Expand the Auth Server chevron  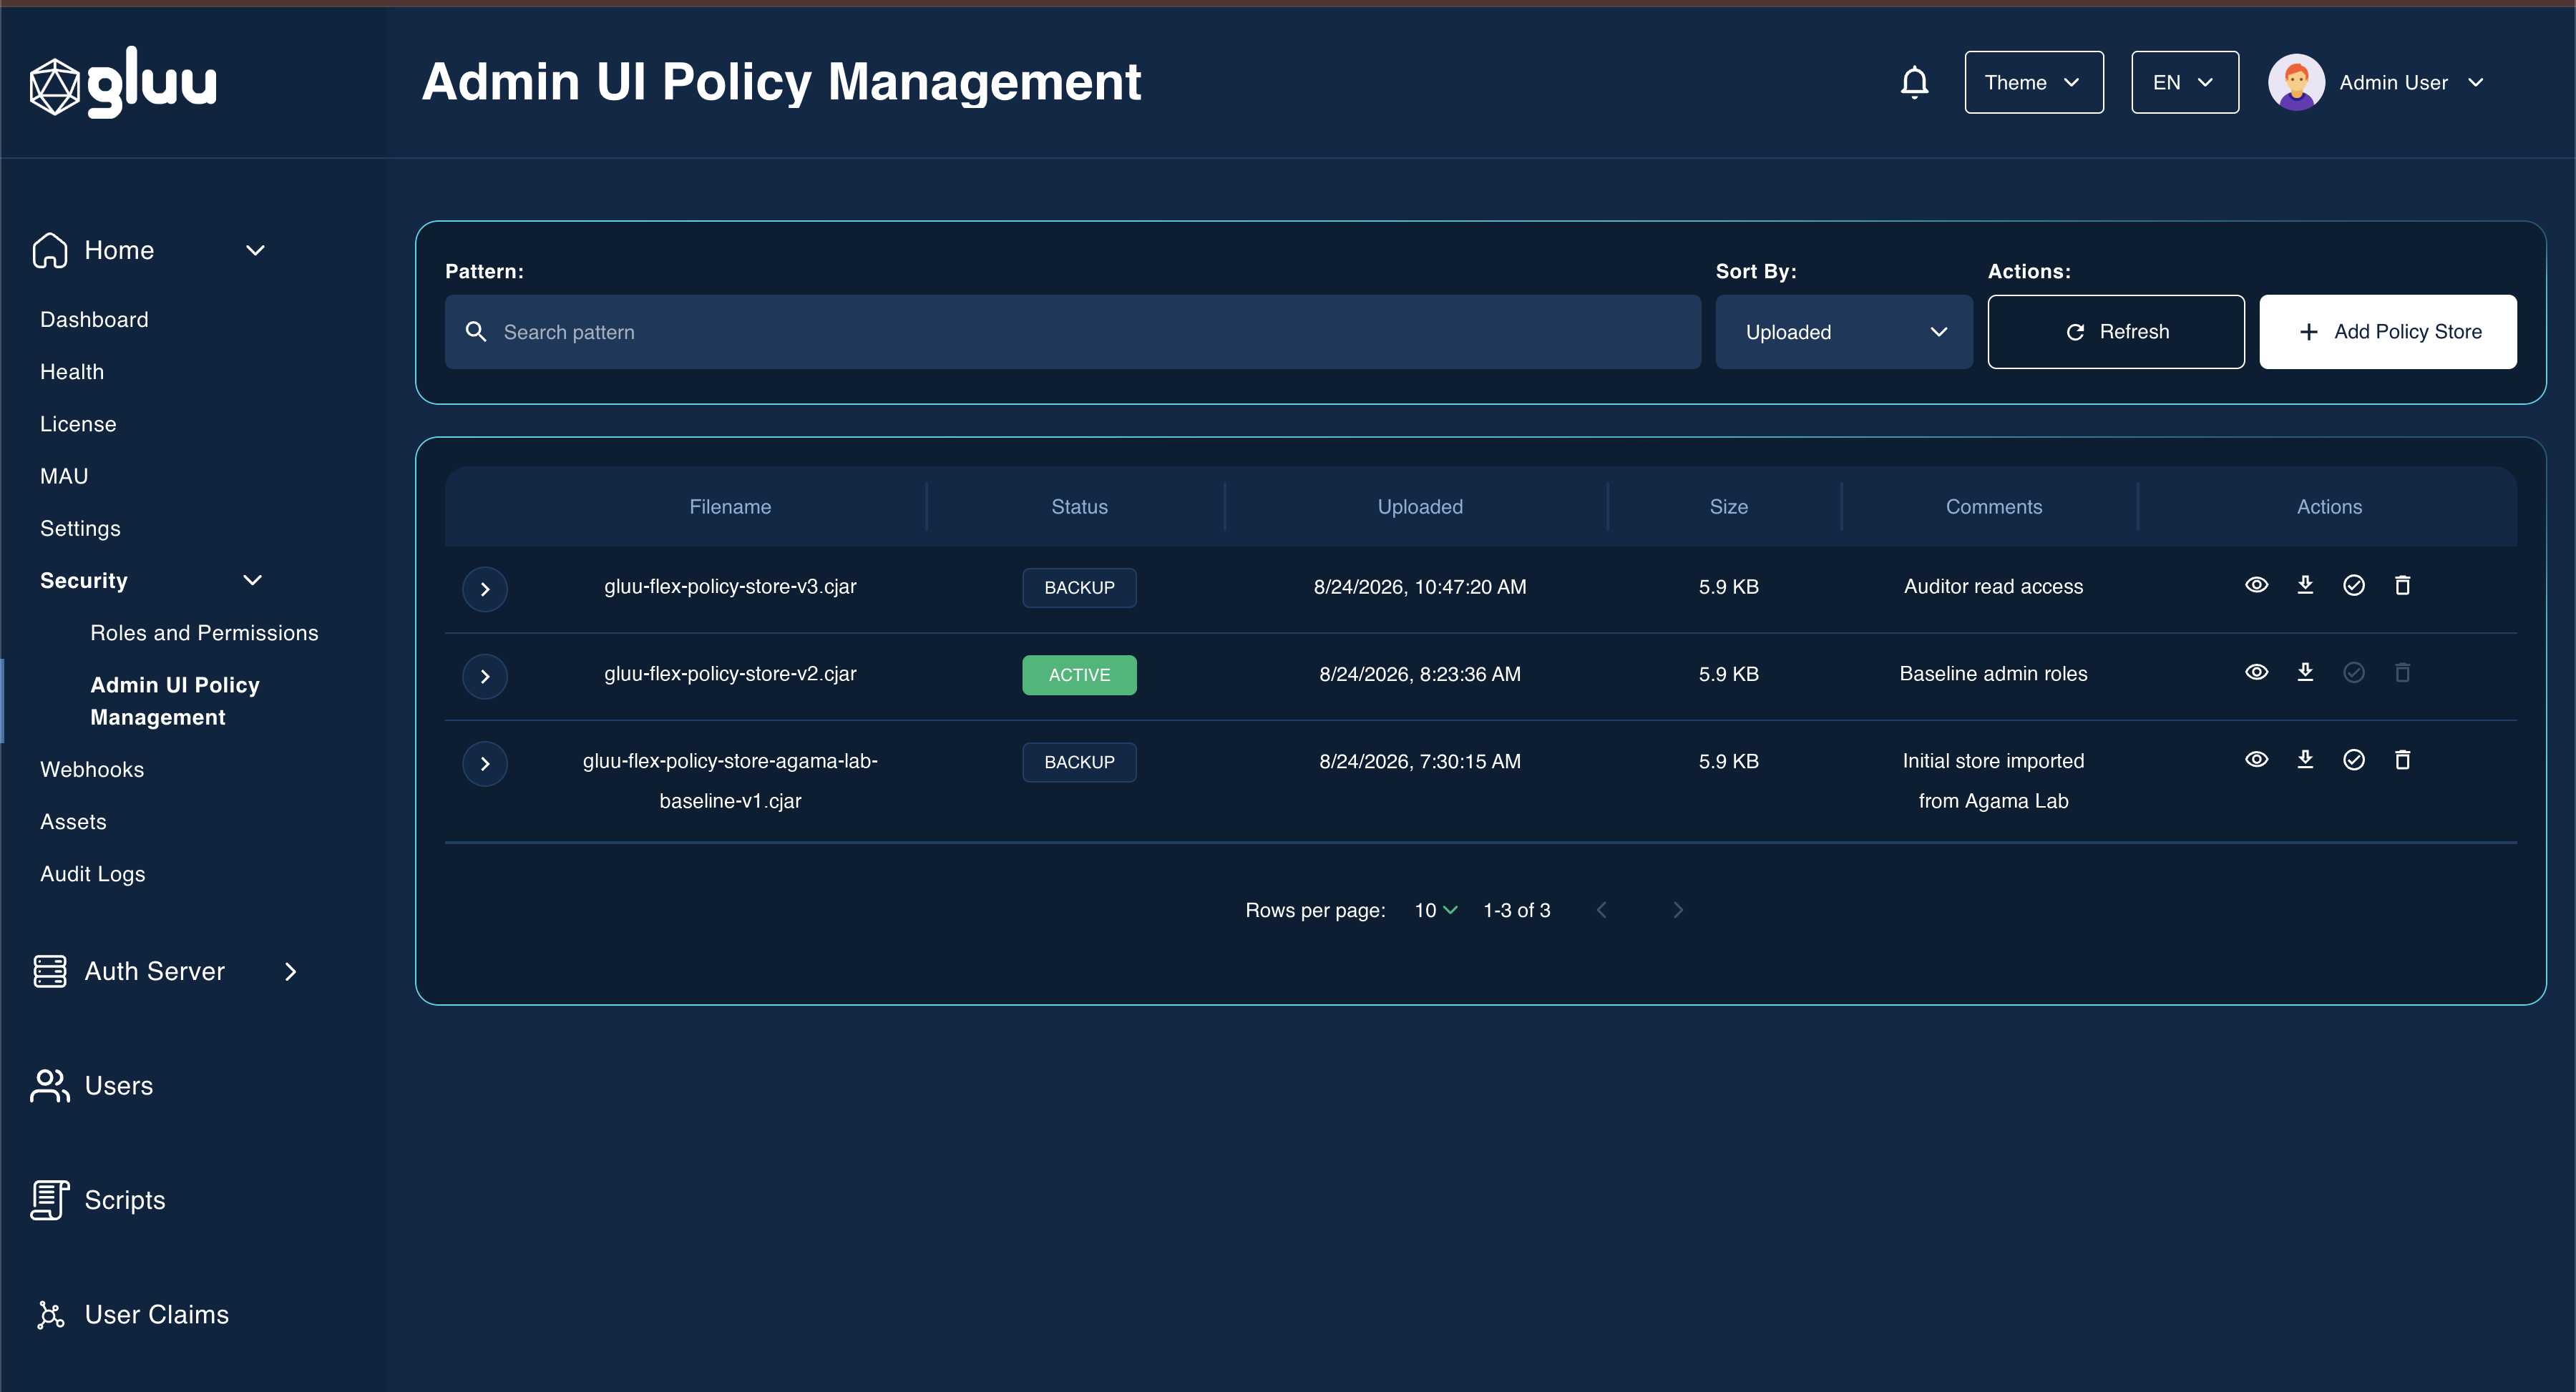point(290,971)
